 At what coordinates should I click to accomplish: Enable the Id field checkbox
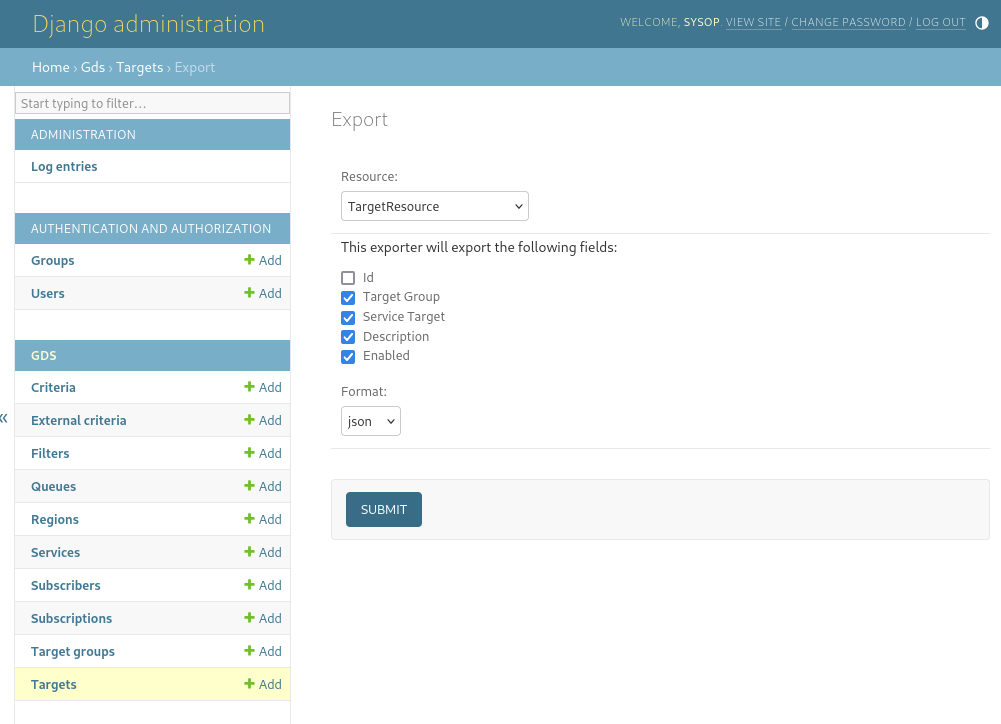(348, 278)
